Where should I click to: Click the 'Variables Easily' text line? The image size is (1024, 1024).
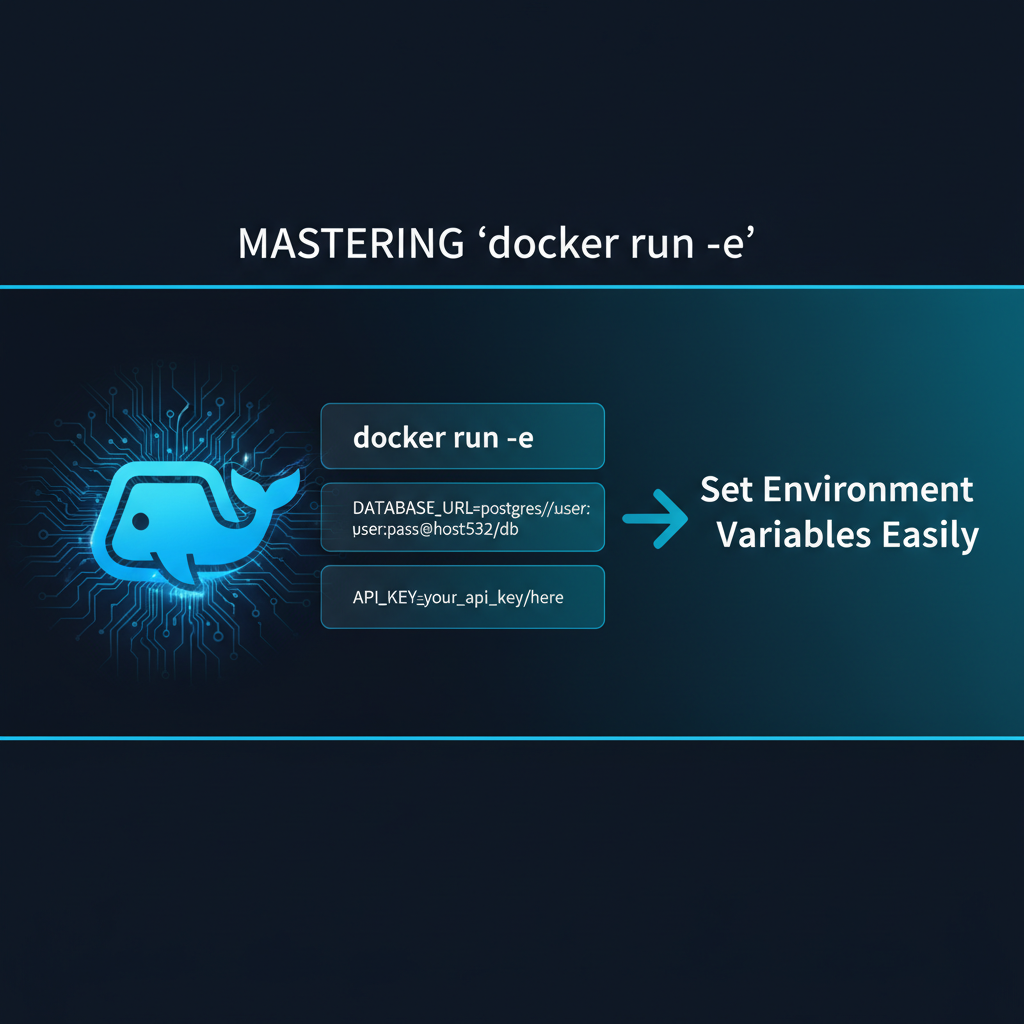[x=847, y=535]
